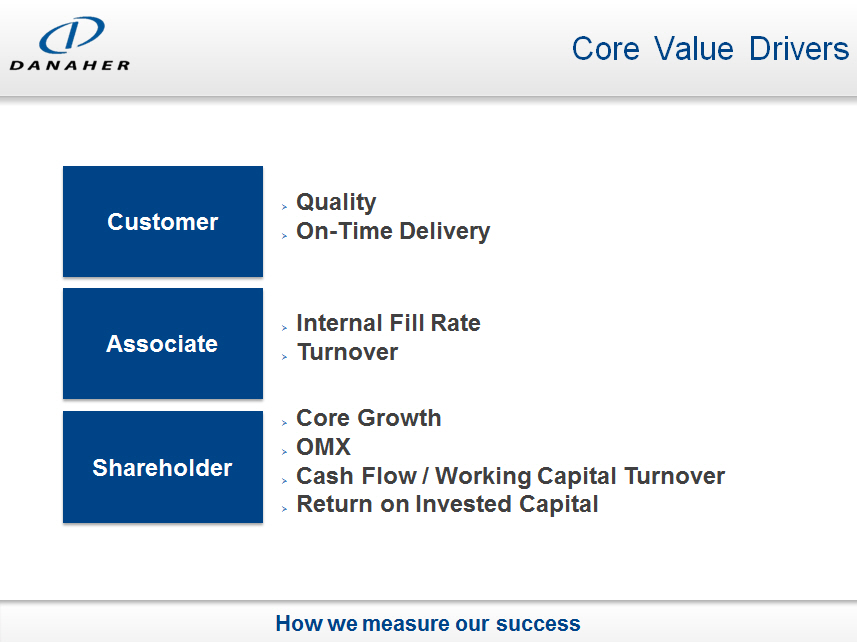Click the Danaher logo
Viewport: 857px width, 642px height.
tap(70, 46)
